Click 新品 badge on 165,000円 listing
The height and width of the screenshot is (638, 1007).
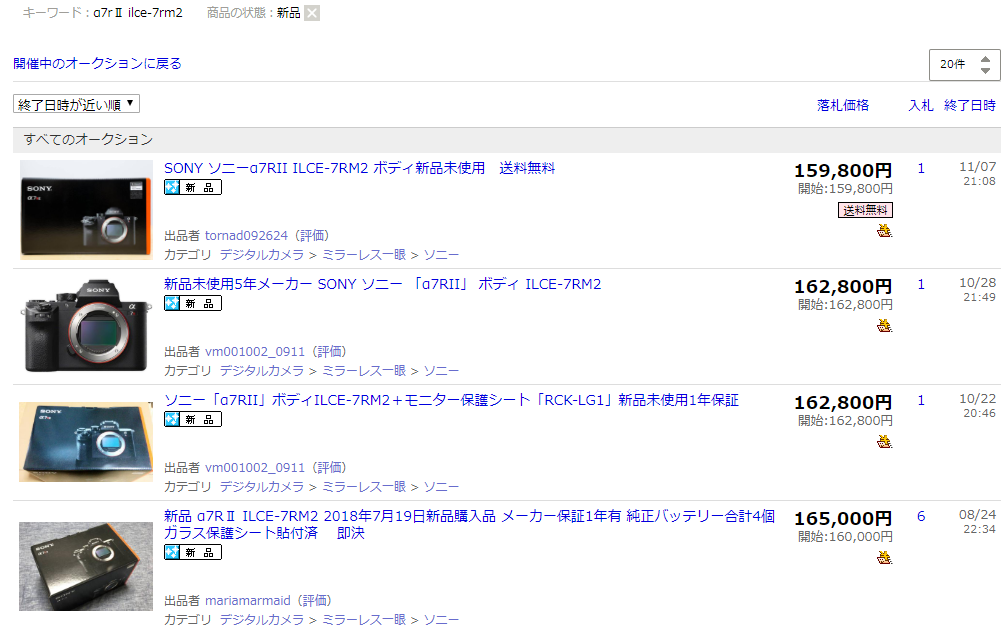[x=193, y=553]
